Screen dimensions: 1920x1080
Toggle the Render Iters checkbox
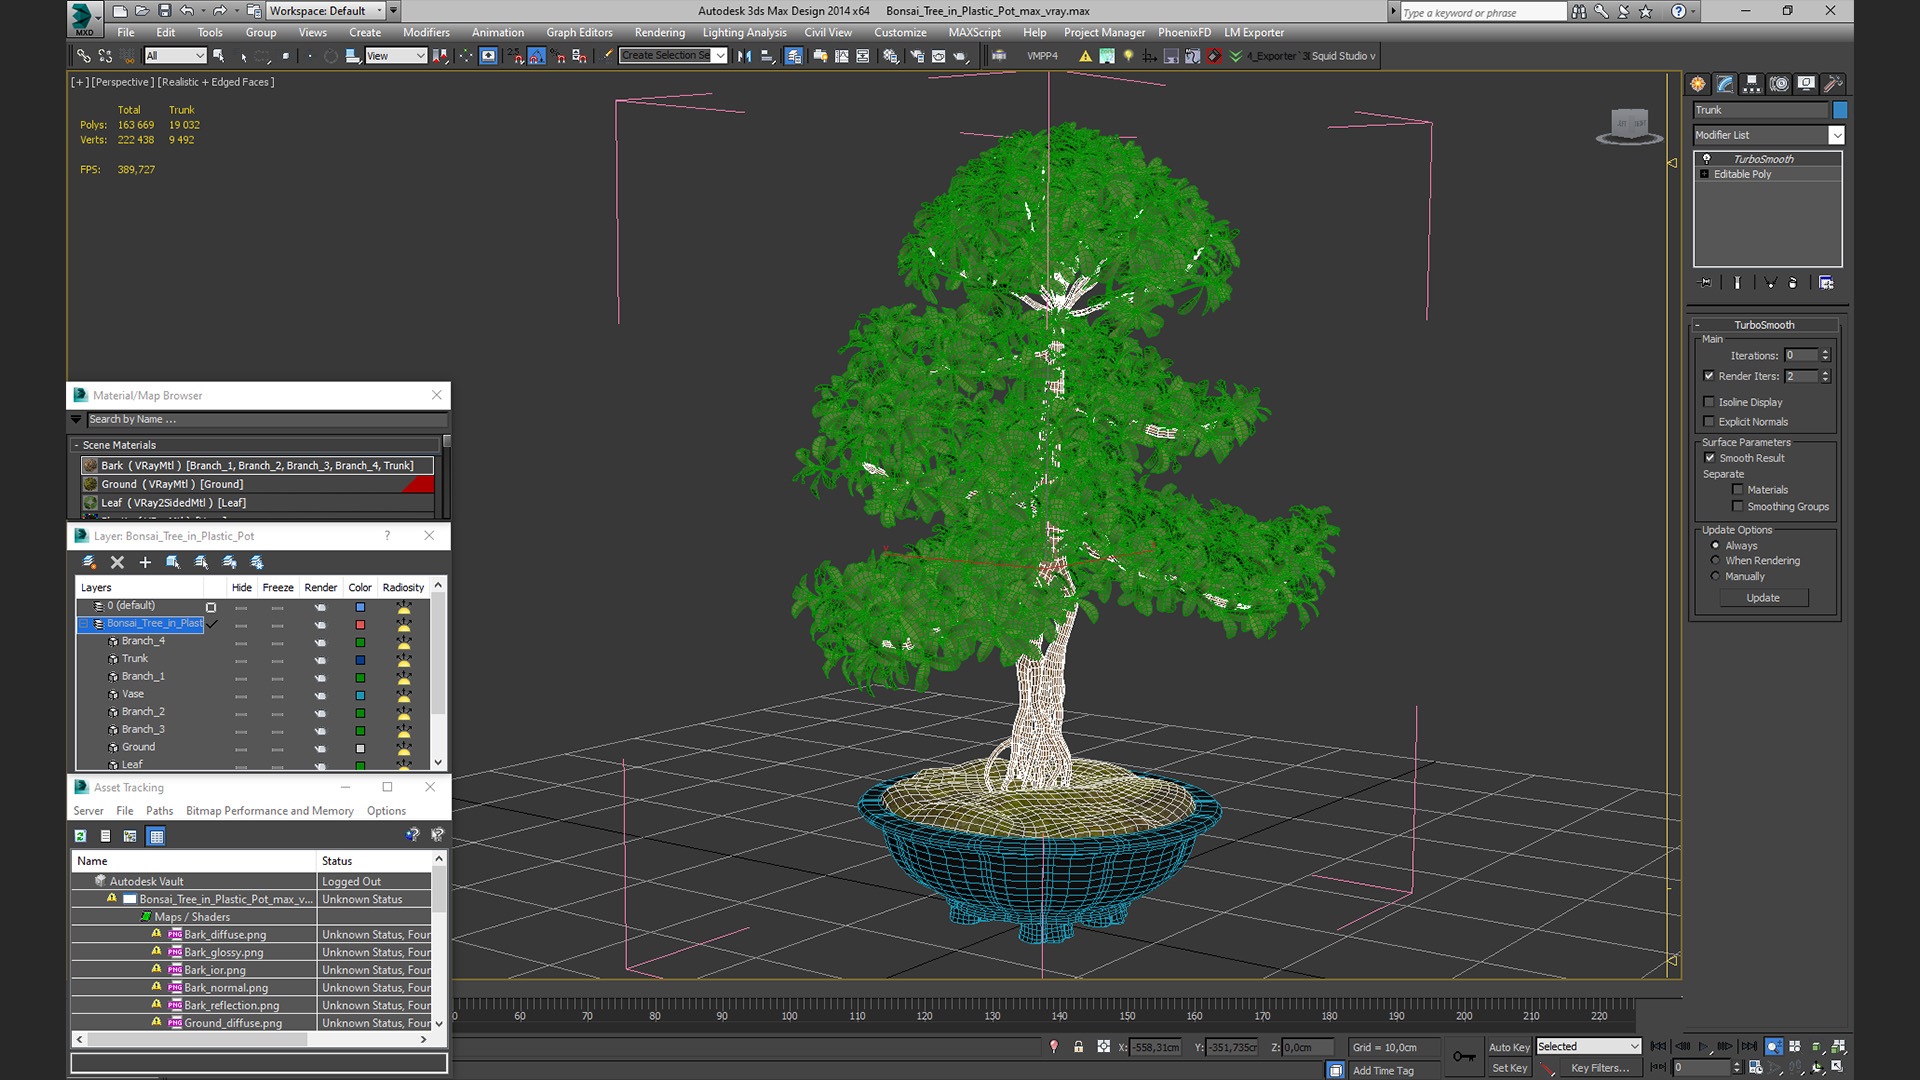point(1709,376)
